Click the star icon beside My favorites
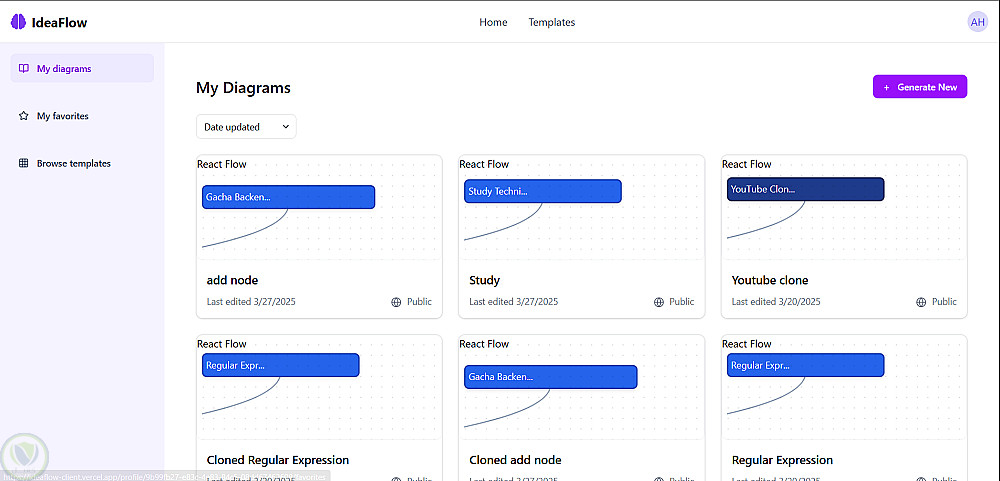The height and width of the screenshot is (481, 1000). 24,116
